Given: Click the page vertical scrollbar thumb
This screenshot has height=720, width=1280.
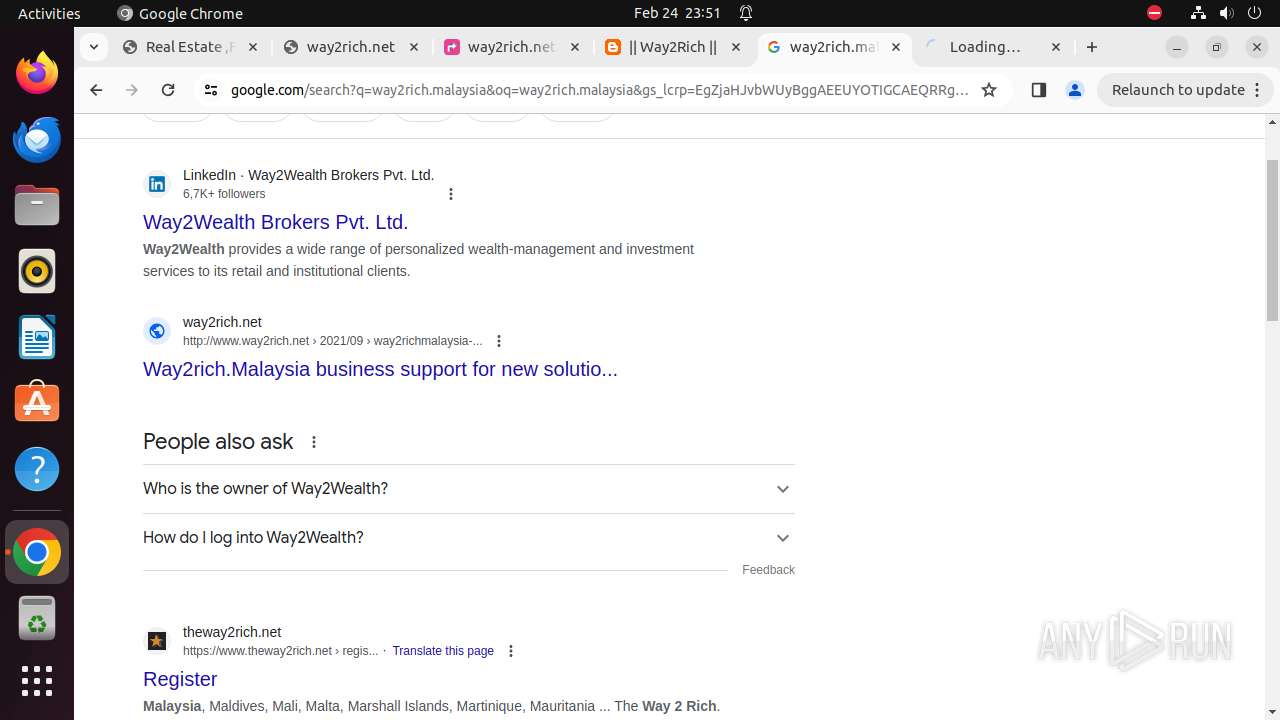Looking at the screenshot, I should pos(1272,240).
